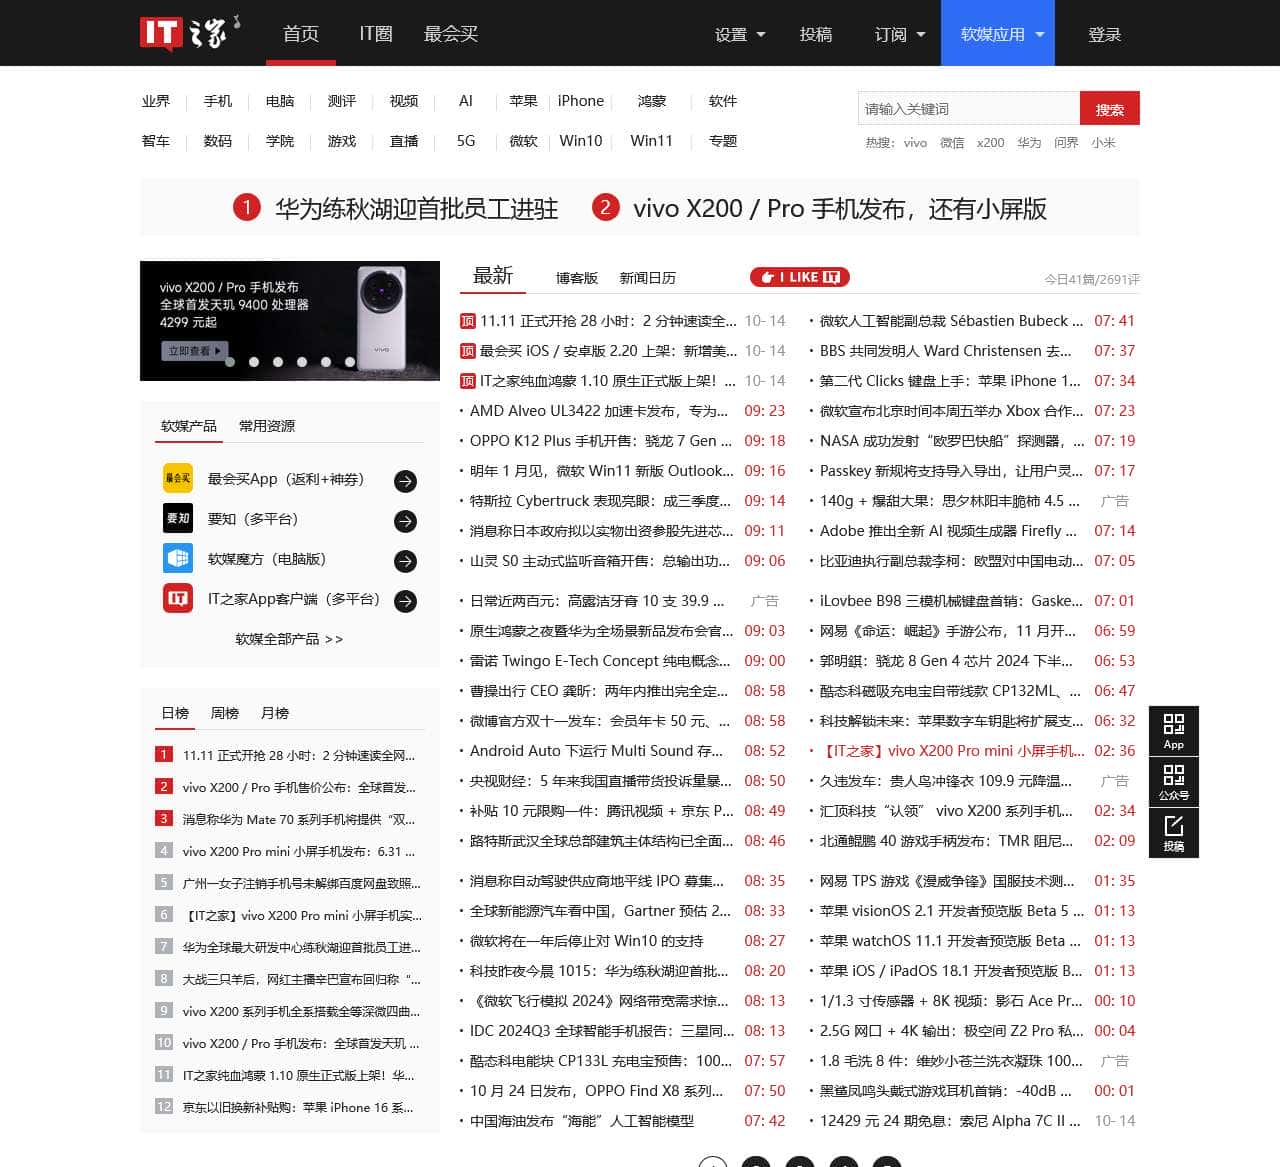1280x1167 pixels.
Task: Go to the 首页 tab
Action: pos(301,34)
